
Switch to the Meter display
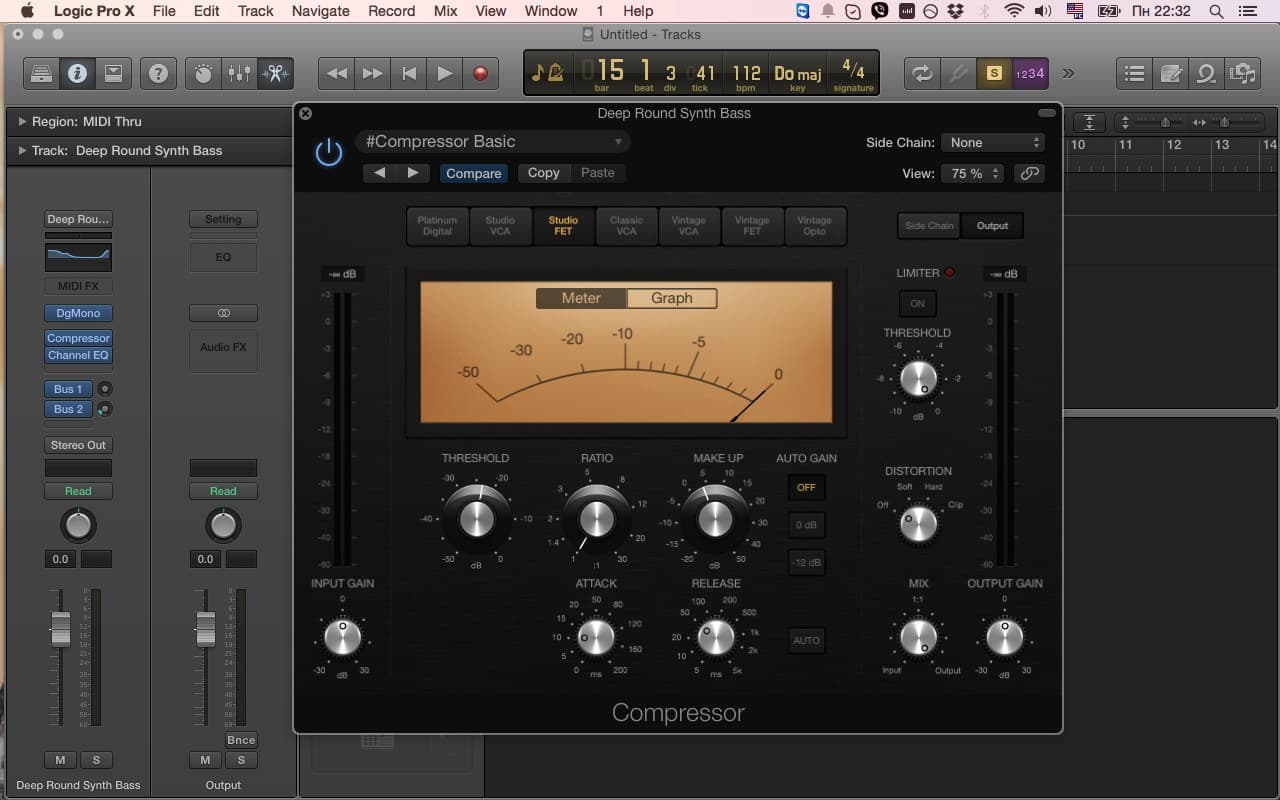tap(581, 298)
